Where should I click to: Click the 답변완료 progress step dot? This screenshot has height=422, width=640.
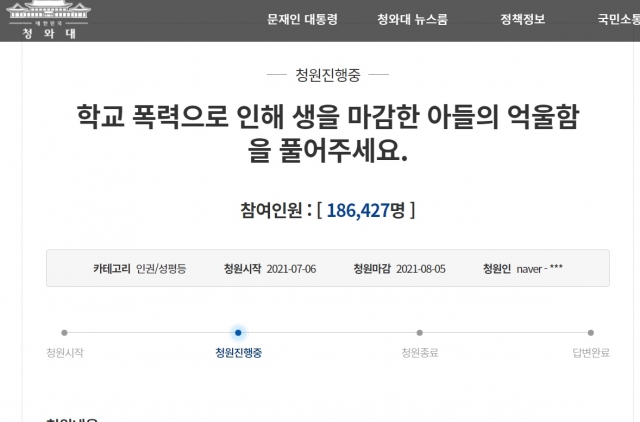(591, 333)
